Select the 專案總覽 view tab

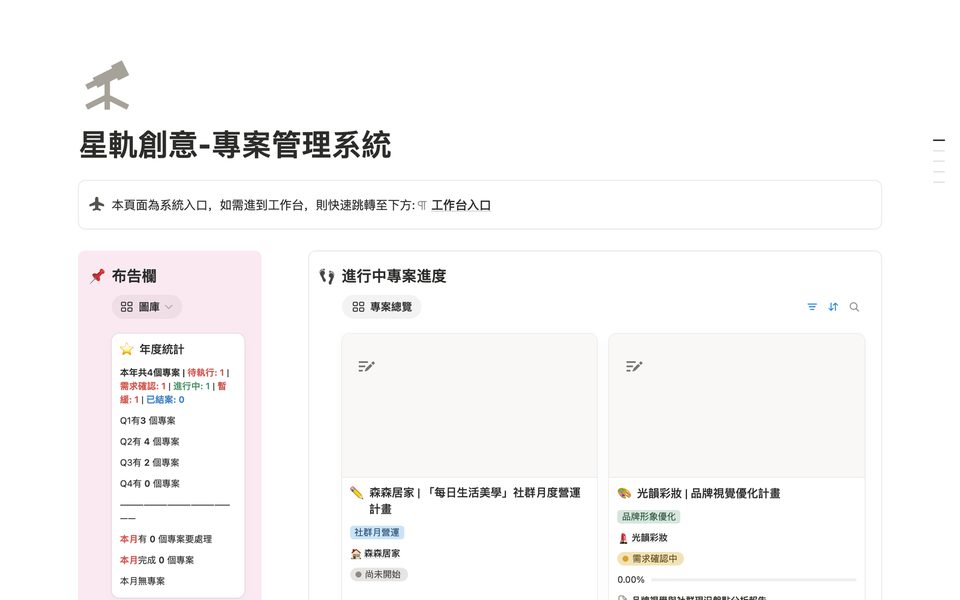pos(382,307)
